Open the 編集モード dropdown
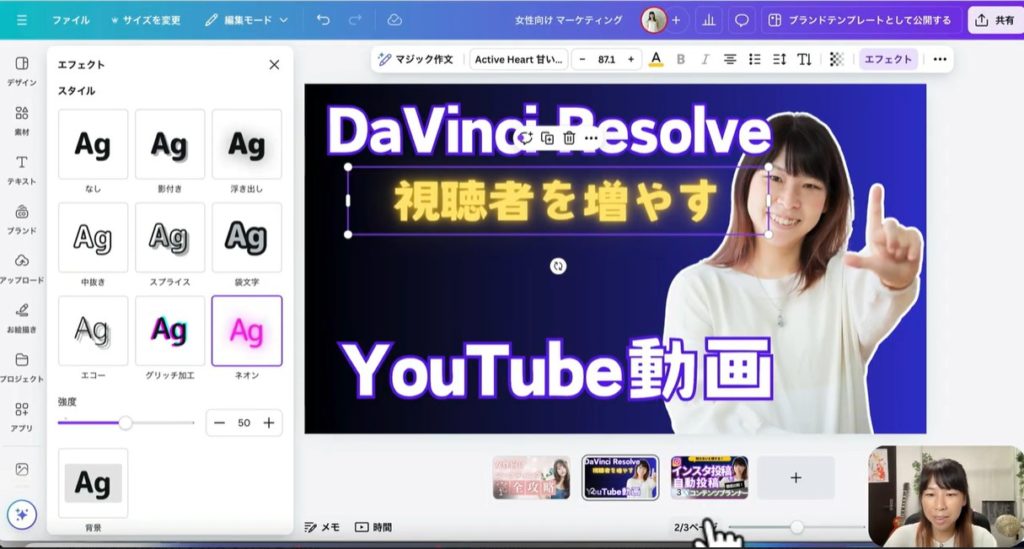Screen dimensions: 1024x549 [x=246, y=20]
